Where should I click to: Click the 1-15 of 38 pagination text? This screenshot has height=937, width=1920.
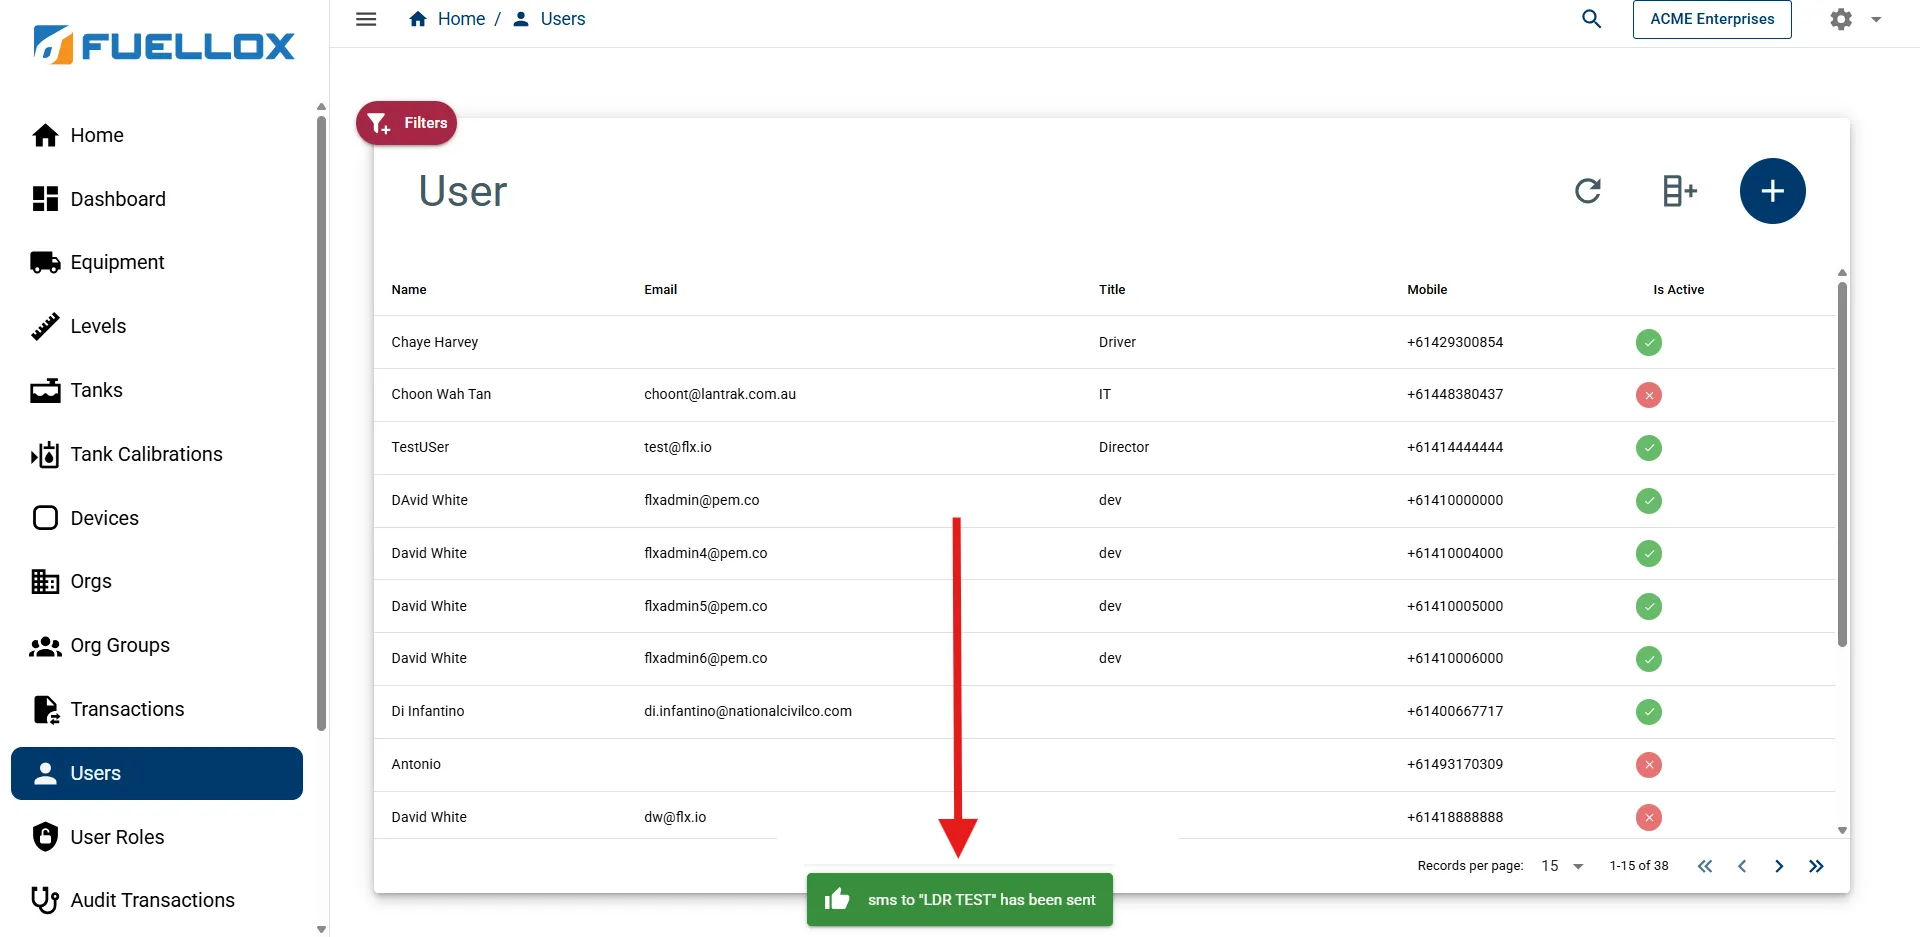pos(1638,866)
